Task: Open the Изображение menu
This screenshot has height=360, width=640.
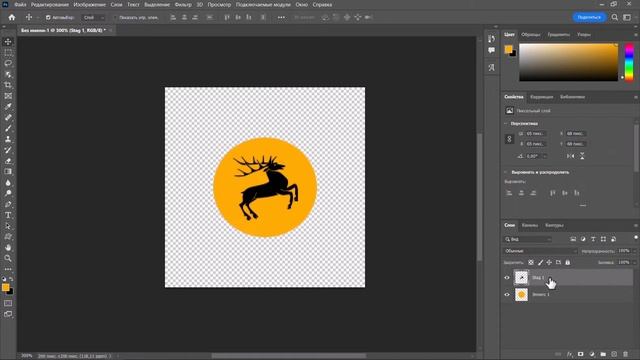Action: [89, 4]
